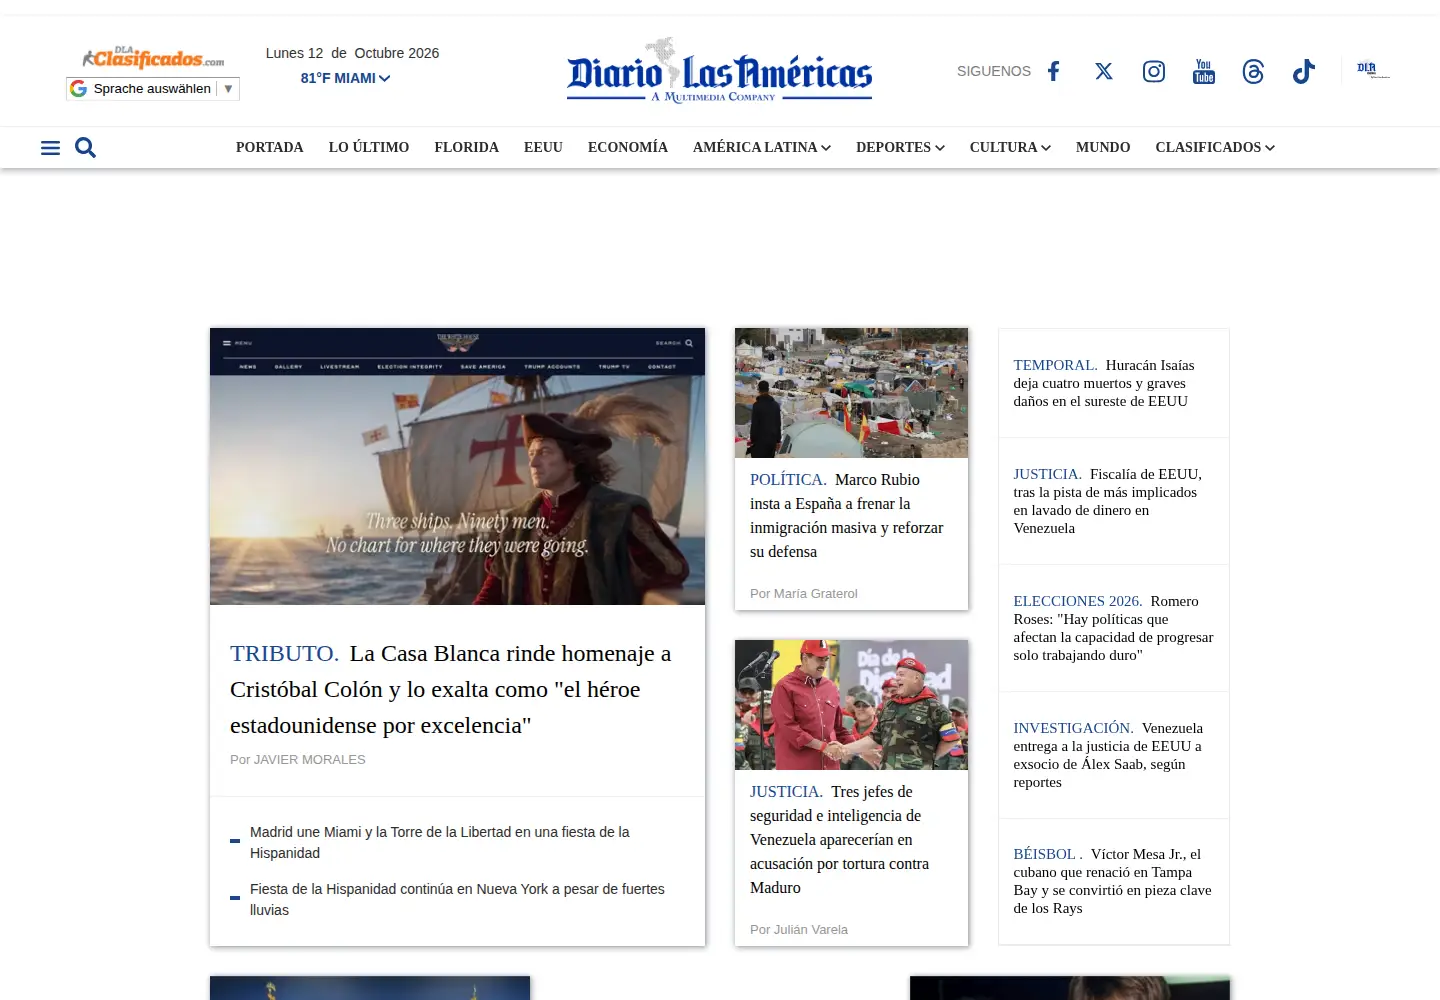Read the Romero Roses Elecciones 2026 story
1440x1000 pixels.
(x=1113, y=628)
